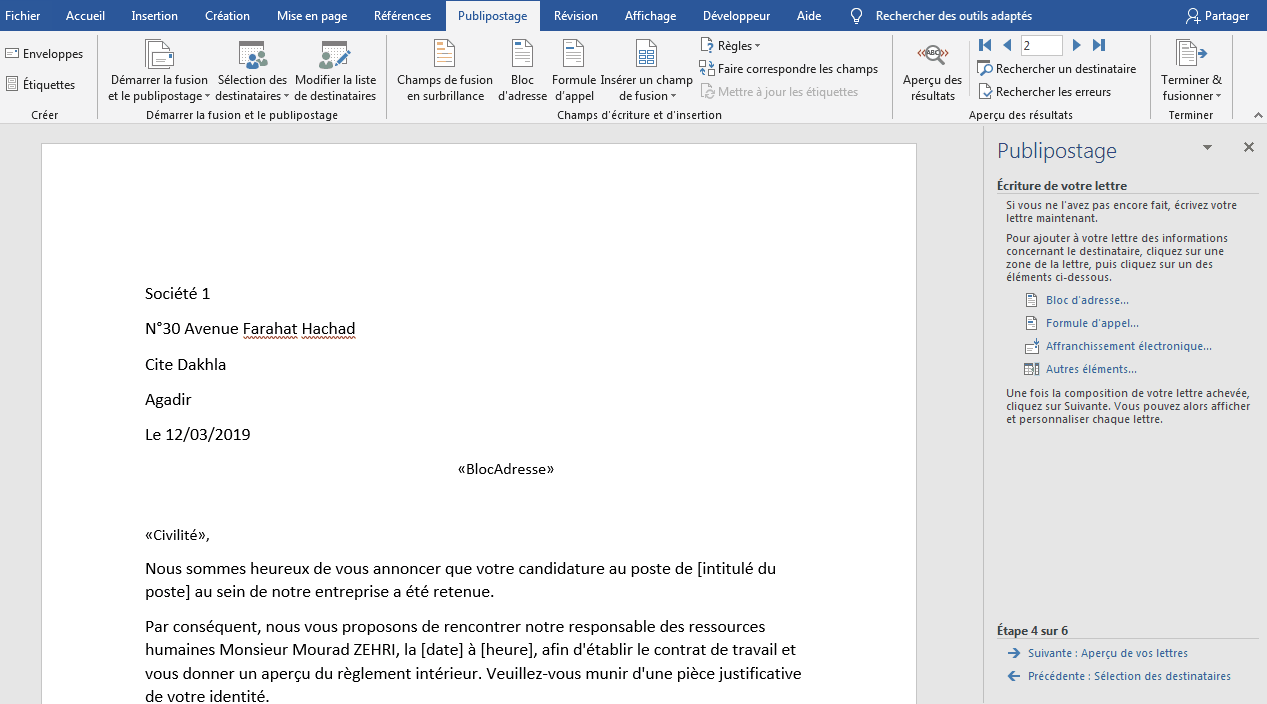Screen dimensions: 1267x704
Task: Click «BlocAdresse» merge field in document
Action: 505,469
